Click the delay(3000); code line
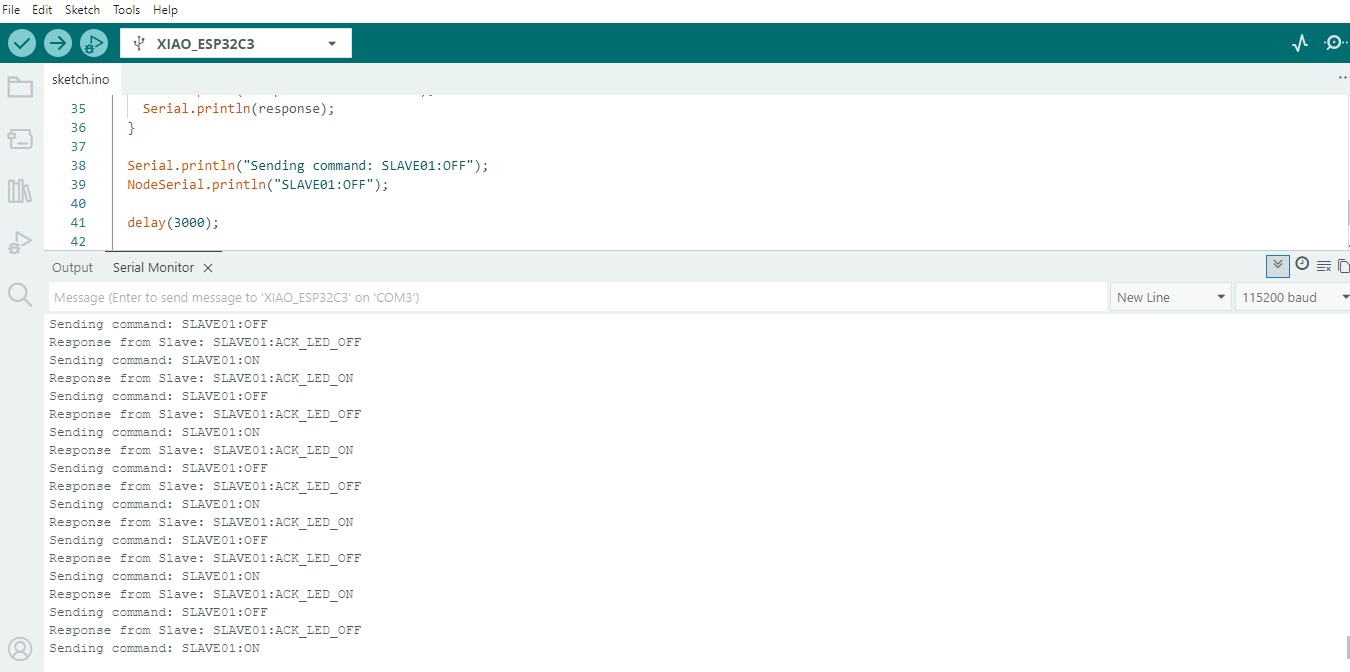The width and height of the screenshot is (1350, 672). 173,222
